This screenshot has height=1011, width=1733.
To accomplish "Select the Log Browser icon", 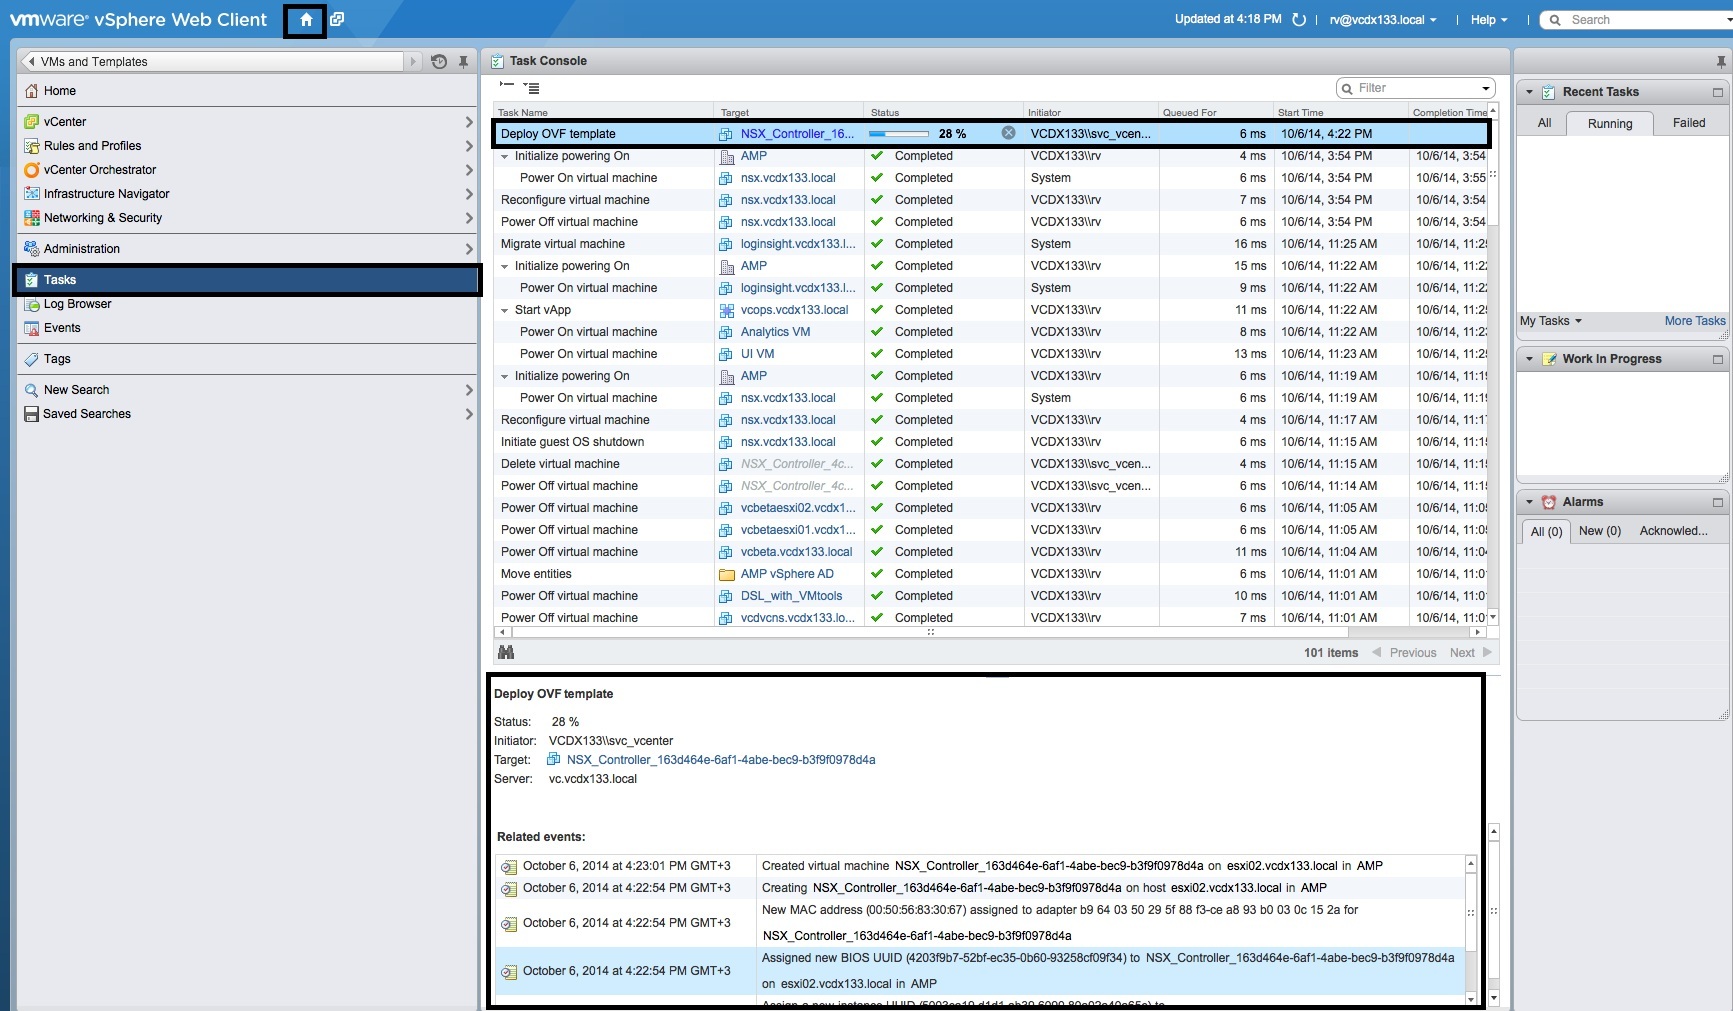I will coord(30,304).
